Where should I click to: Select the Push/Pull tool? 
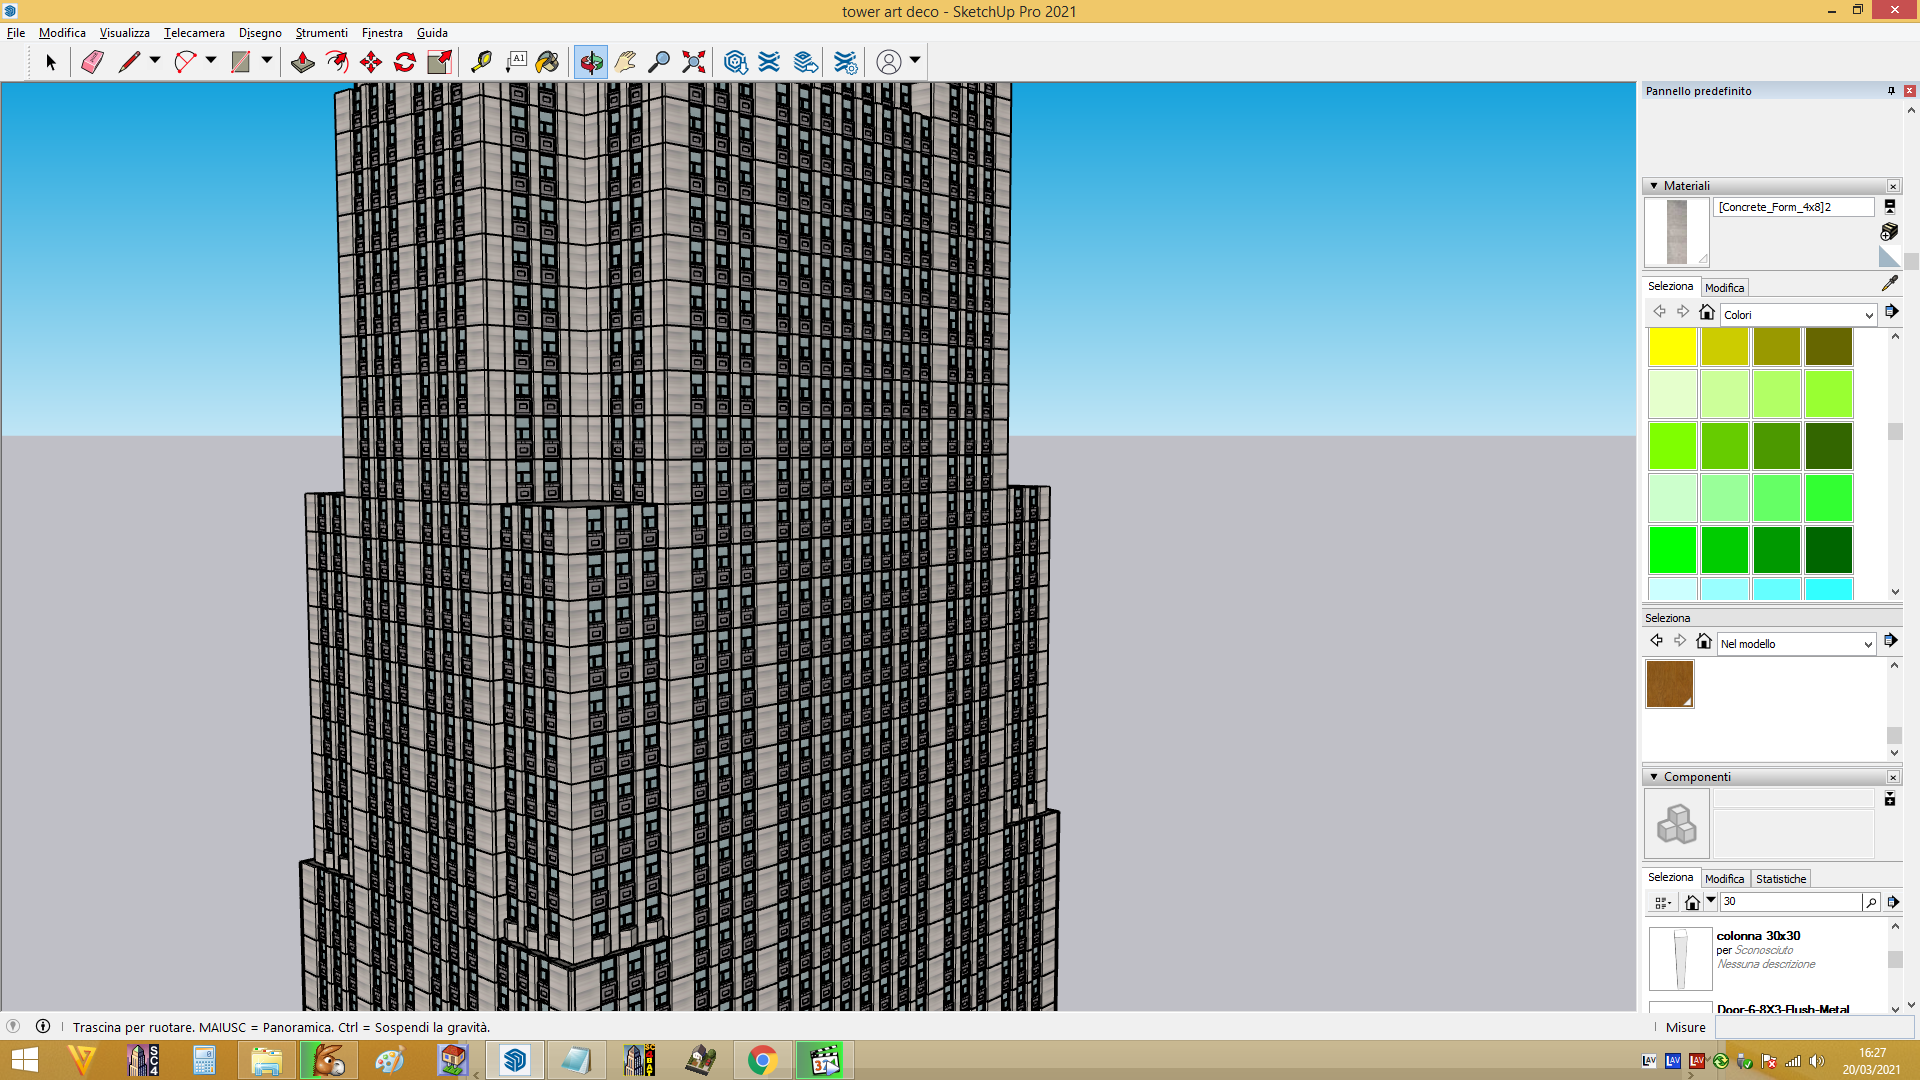[x=302, y=62]
